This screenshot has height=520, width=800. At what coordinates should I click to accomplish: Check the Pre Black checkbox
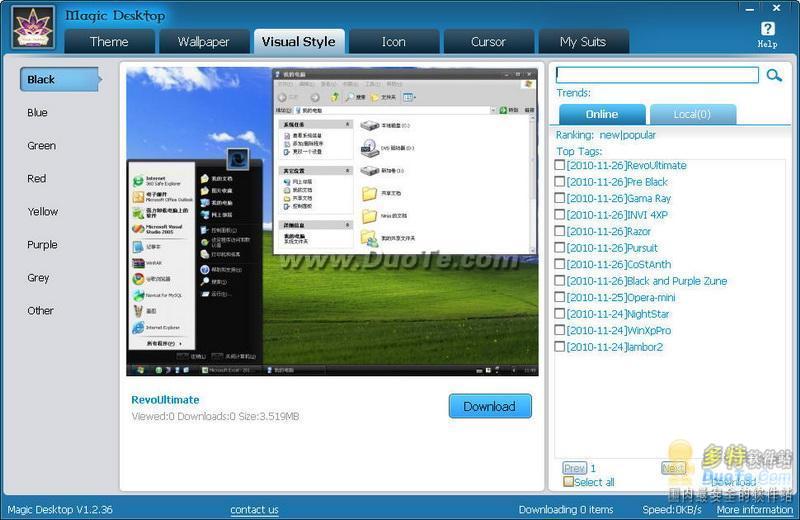coord(560,181)
